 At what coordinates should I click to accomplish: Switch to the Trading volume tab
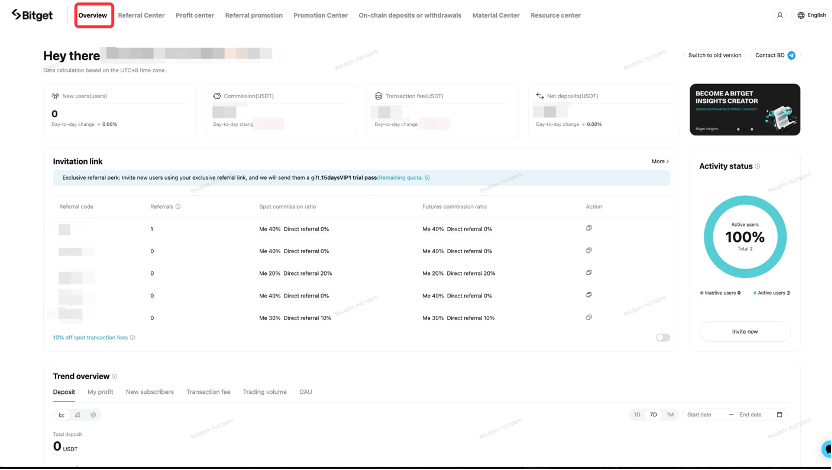click(265, 392)
